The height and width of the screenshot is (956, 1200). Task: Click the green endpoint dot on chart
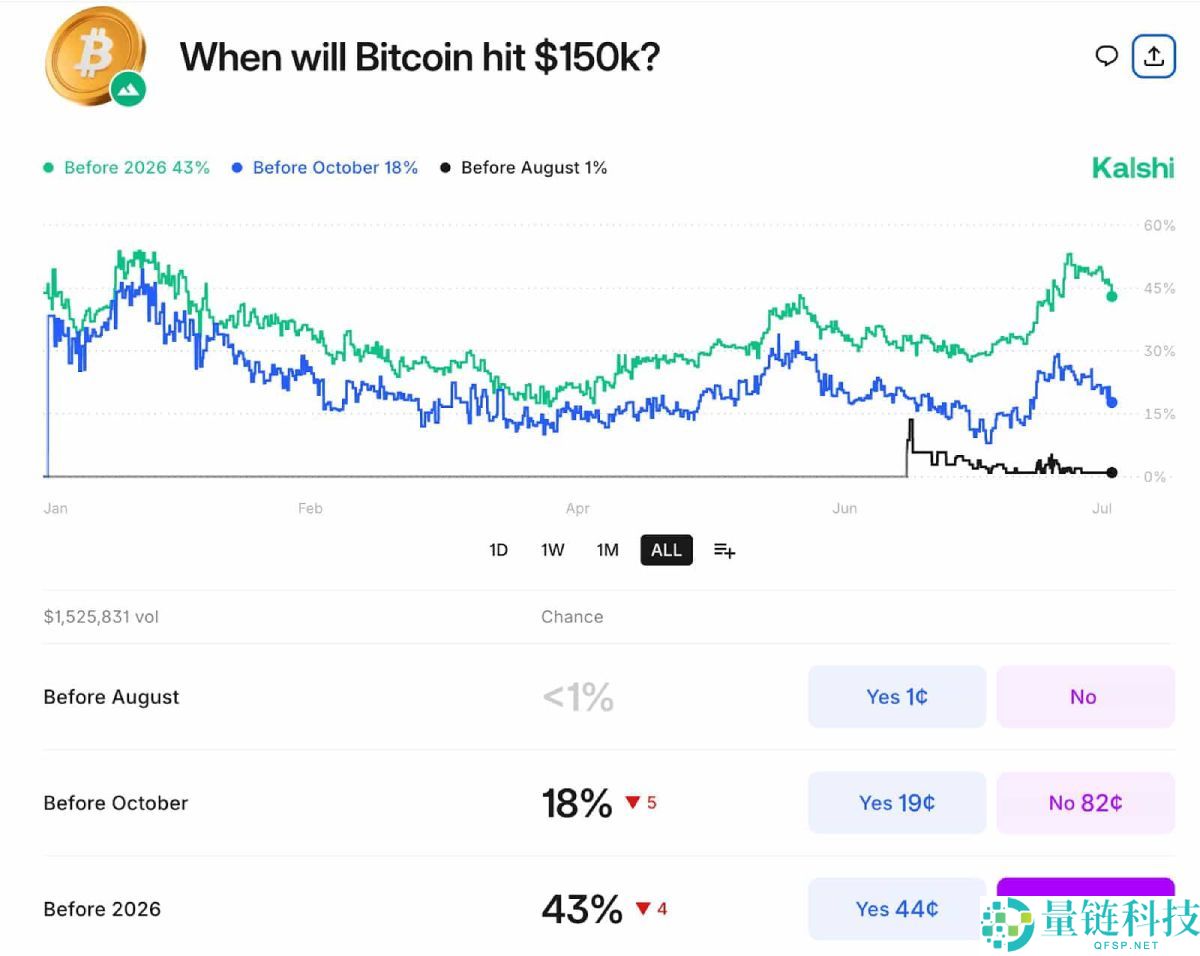(1112, 296)
